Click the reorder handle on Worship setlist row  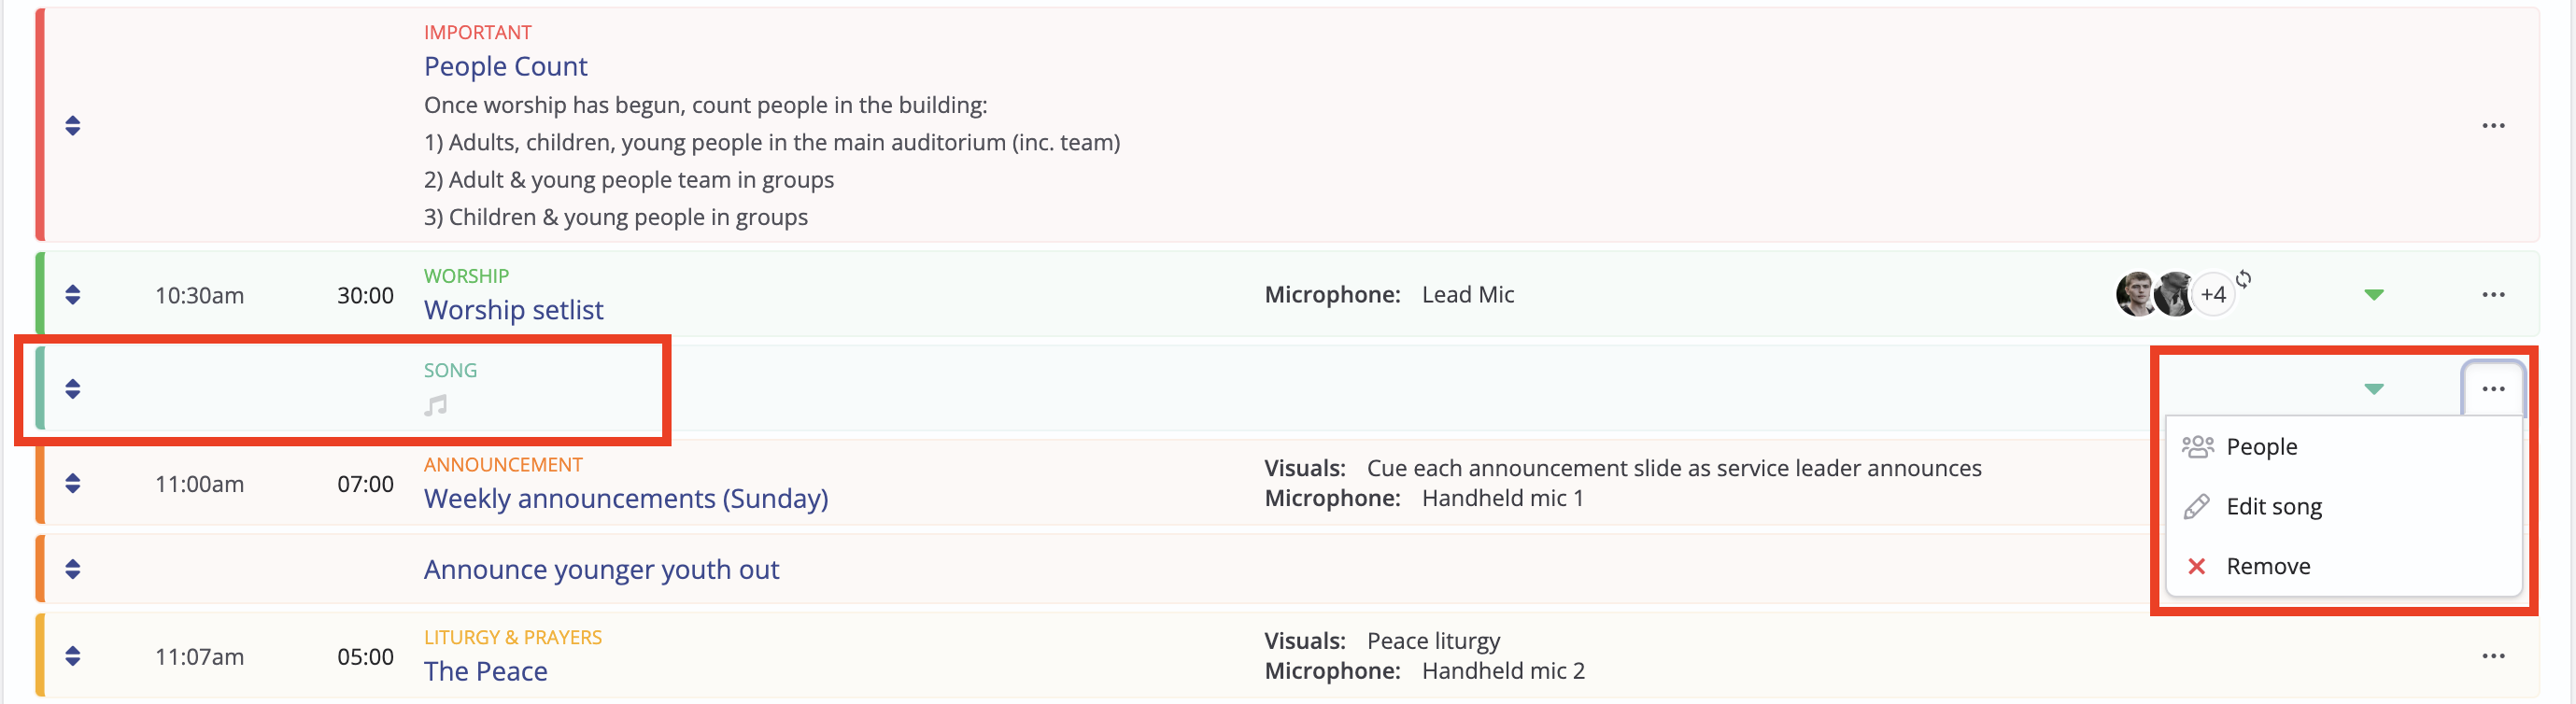click(x=73, y=295)
